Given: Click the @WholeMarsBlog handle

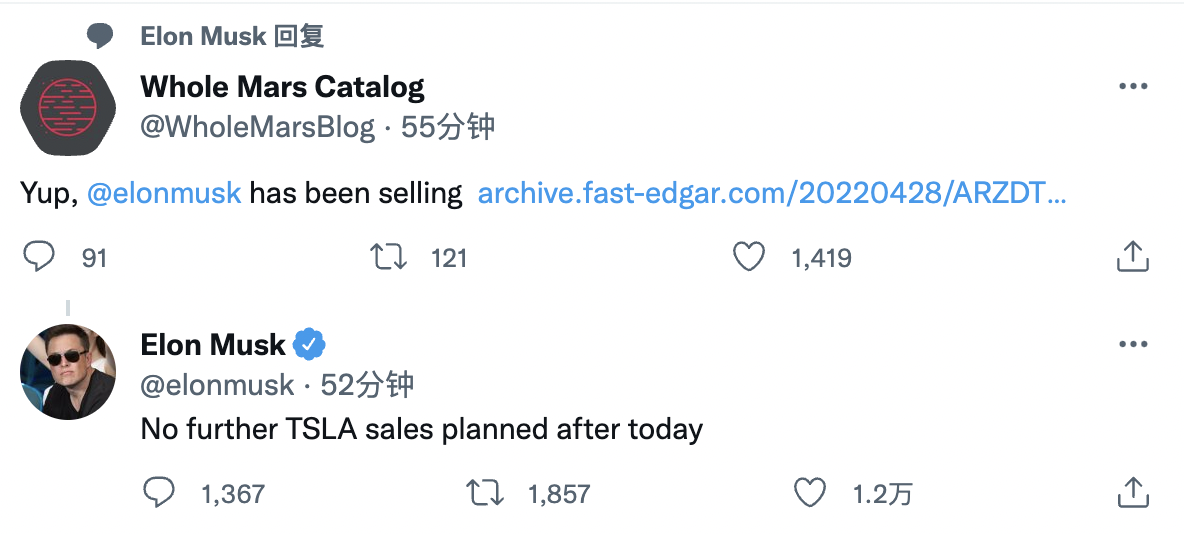Looking at the screenshot, I should tap(258, 127).
